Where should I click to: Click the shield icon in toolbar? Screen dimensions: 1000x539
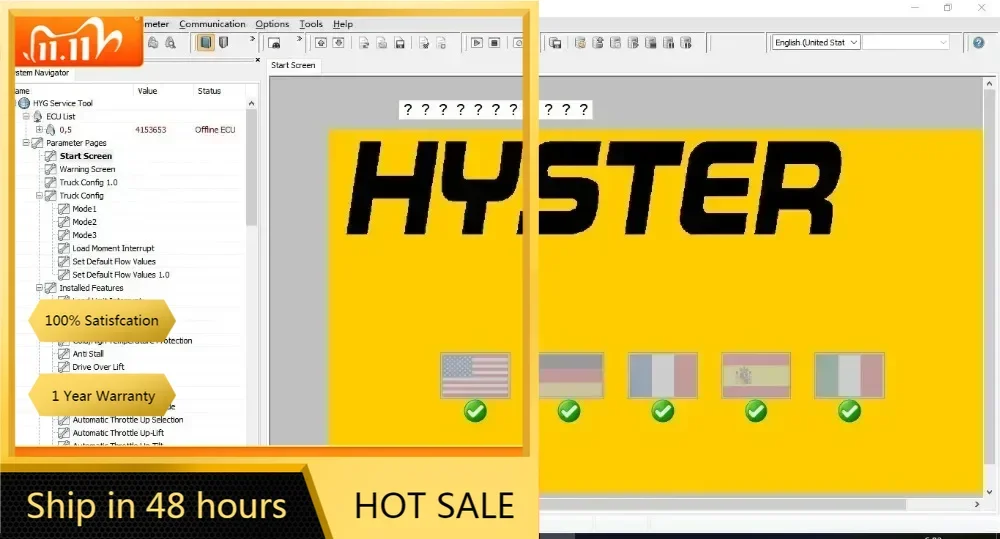click(223, 43)
